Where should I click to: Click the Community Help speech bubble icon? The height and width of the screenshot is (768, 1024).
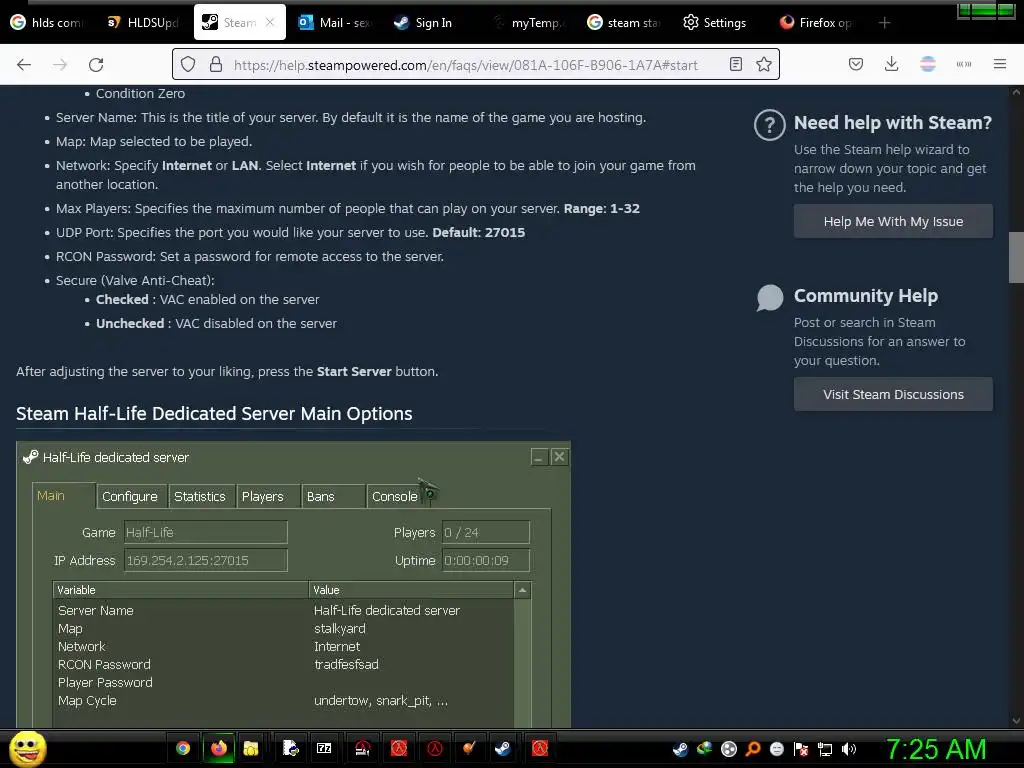coord(769,298)
